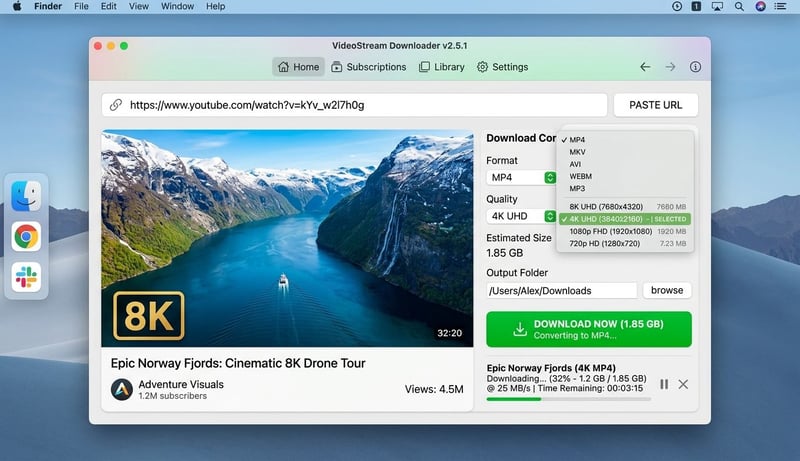Viewport: 800px width, 461px height.
Task: Click the PASTE URL button
Action: pos(656,105)
